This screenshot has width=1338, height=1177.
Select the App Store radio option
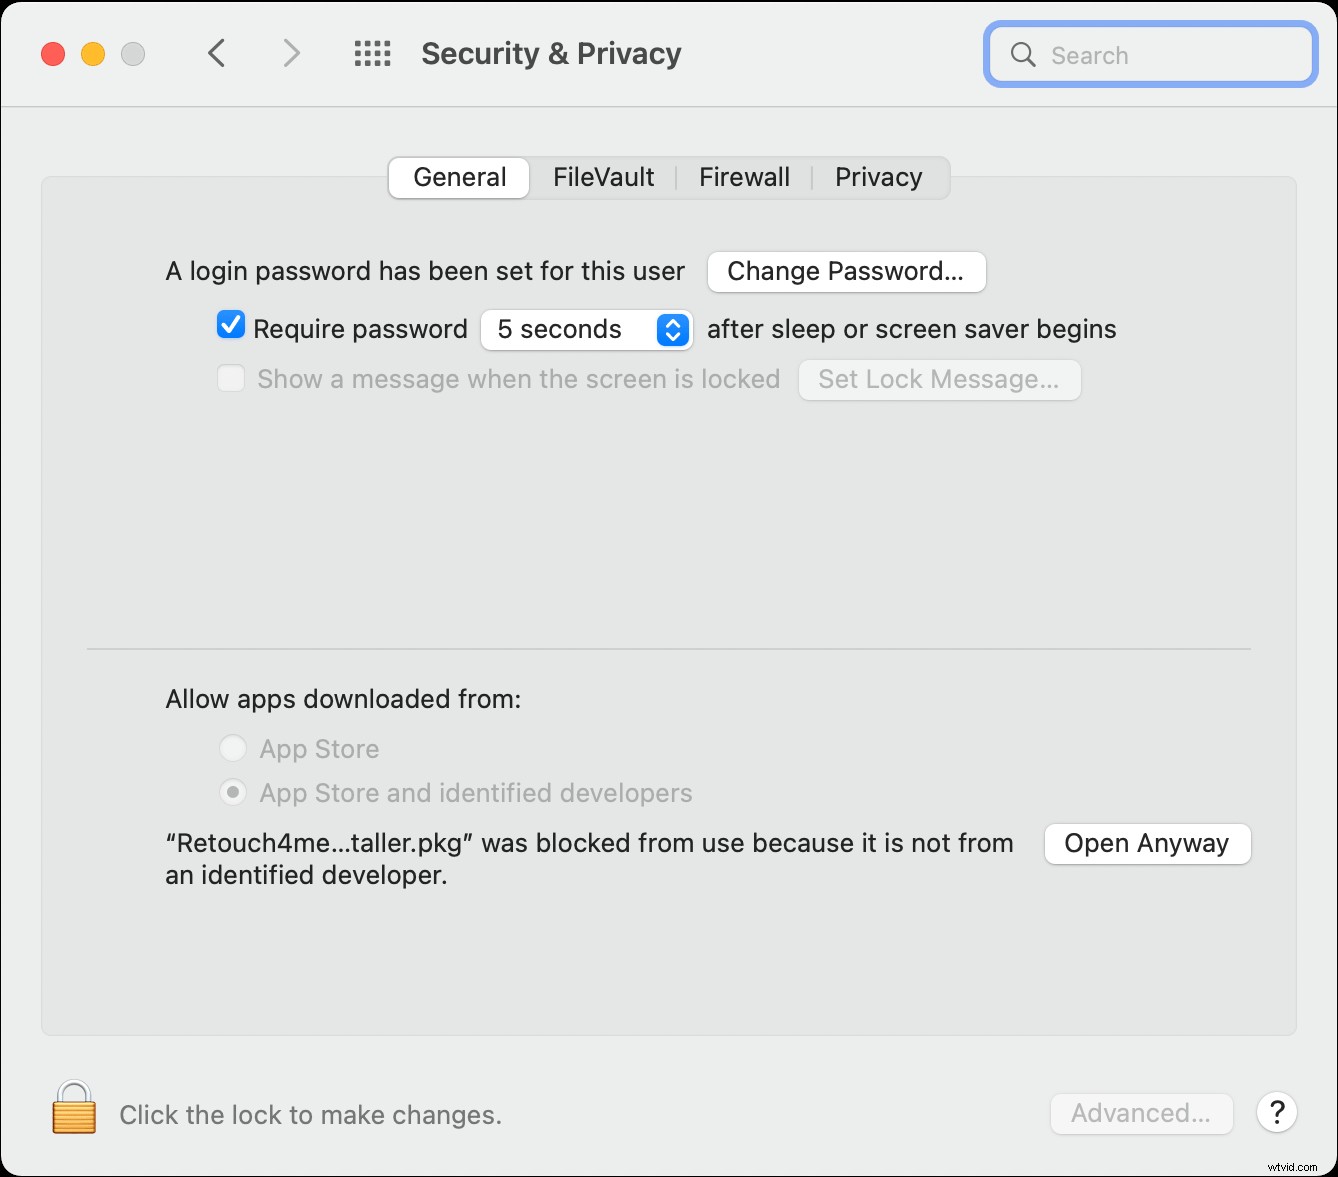[233, 748]
